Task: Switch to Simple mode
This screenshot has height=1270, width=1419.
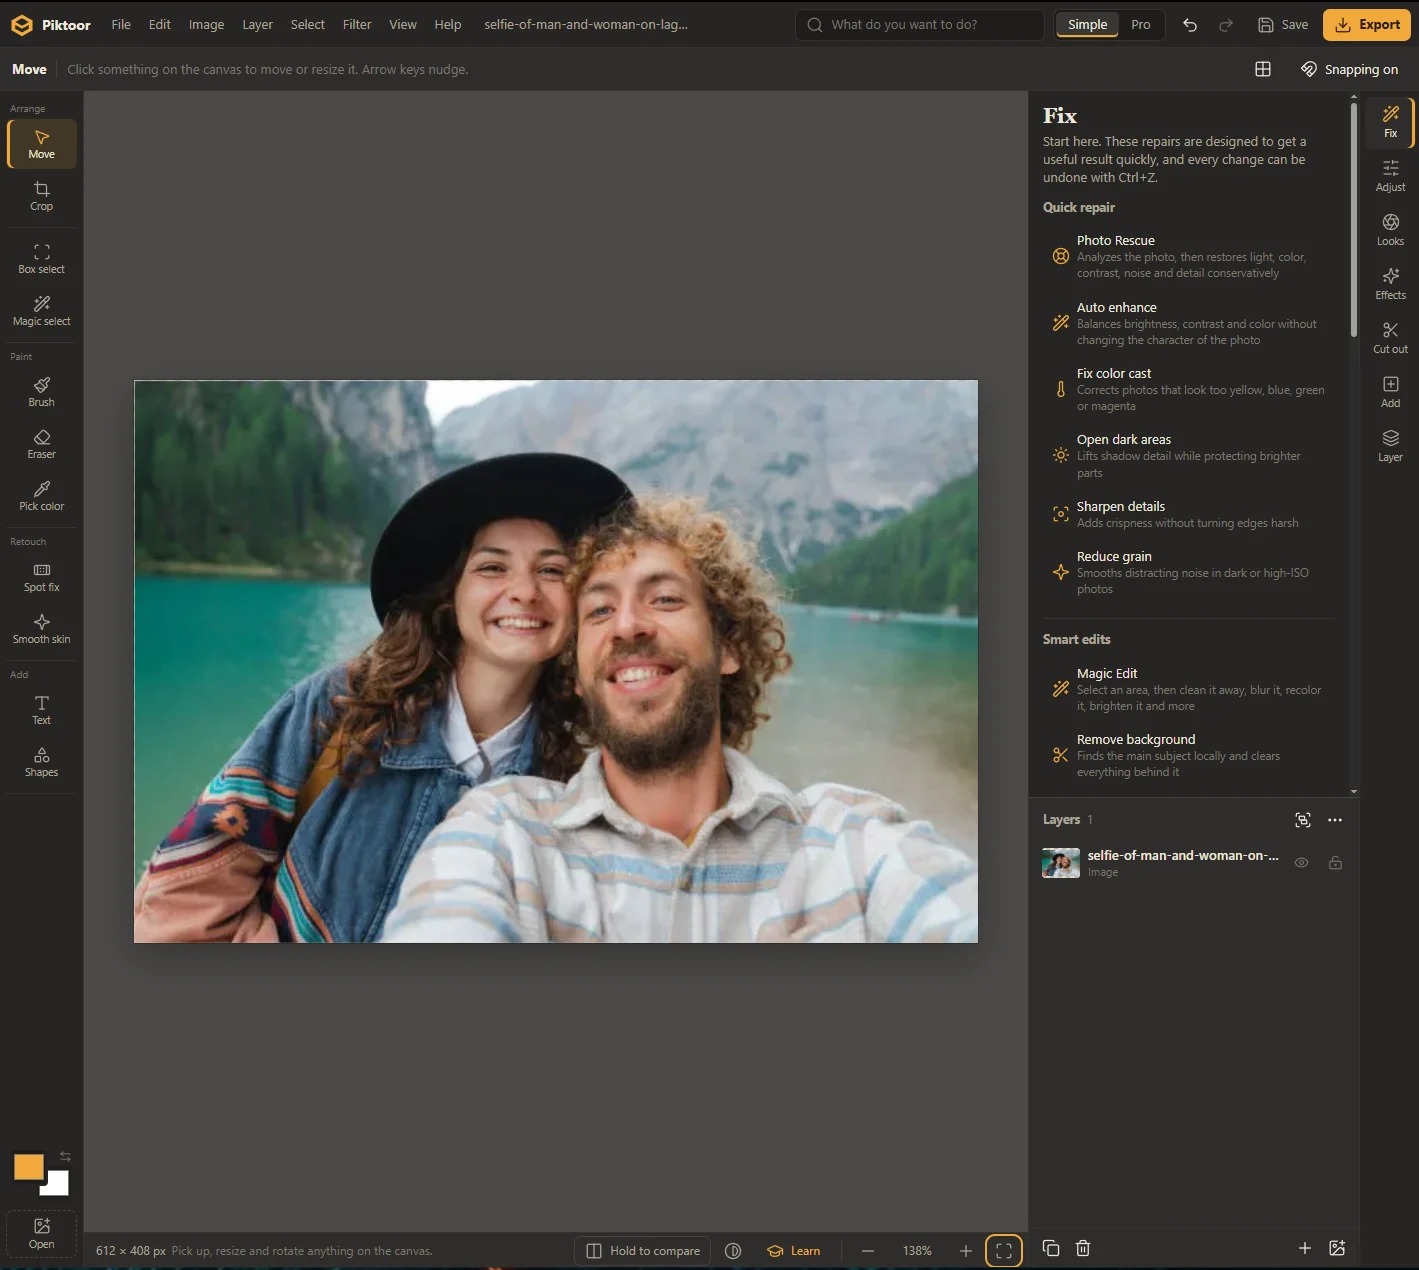Action: [x=1087, y=25]
